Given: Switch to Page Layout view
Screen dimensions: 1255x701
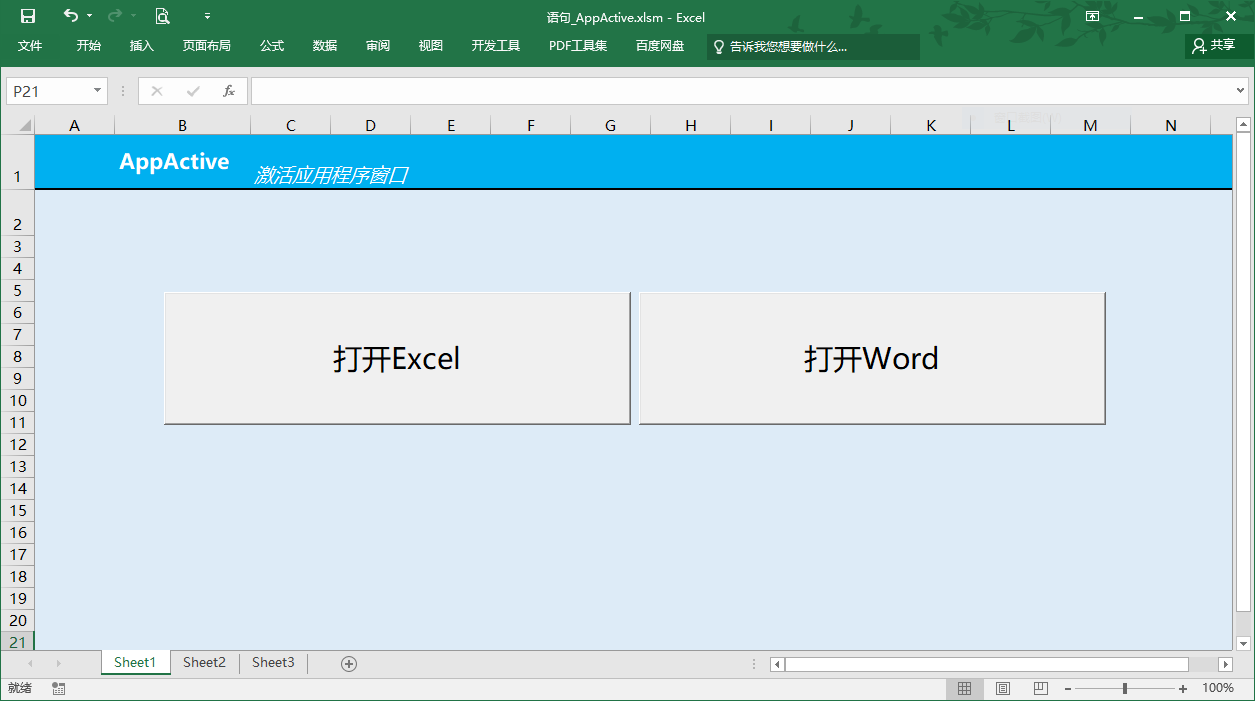Looking at the screenshot, I should point(1003,688).
